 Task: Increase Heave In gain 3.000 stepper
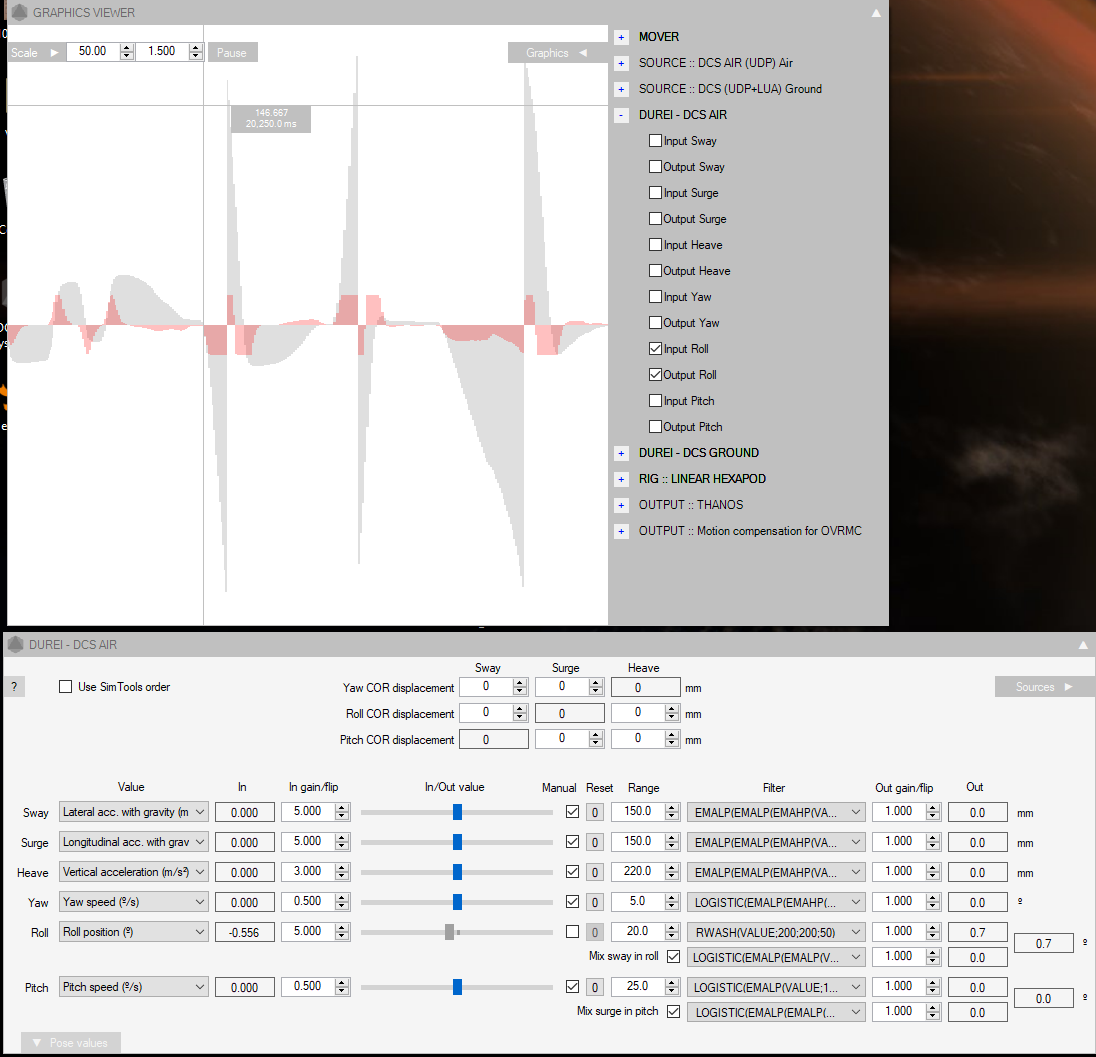click(342, 868)
